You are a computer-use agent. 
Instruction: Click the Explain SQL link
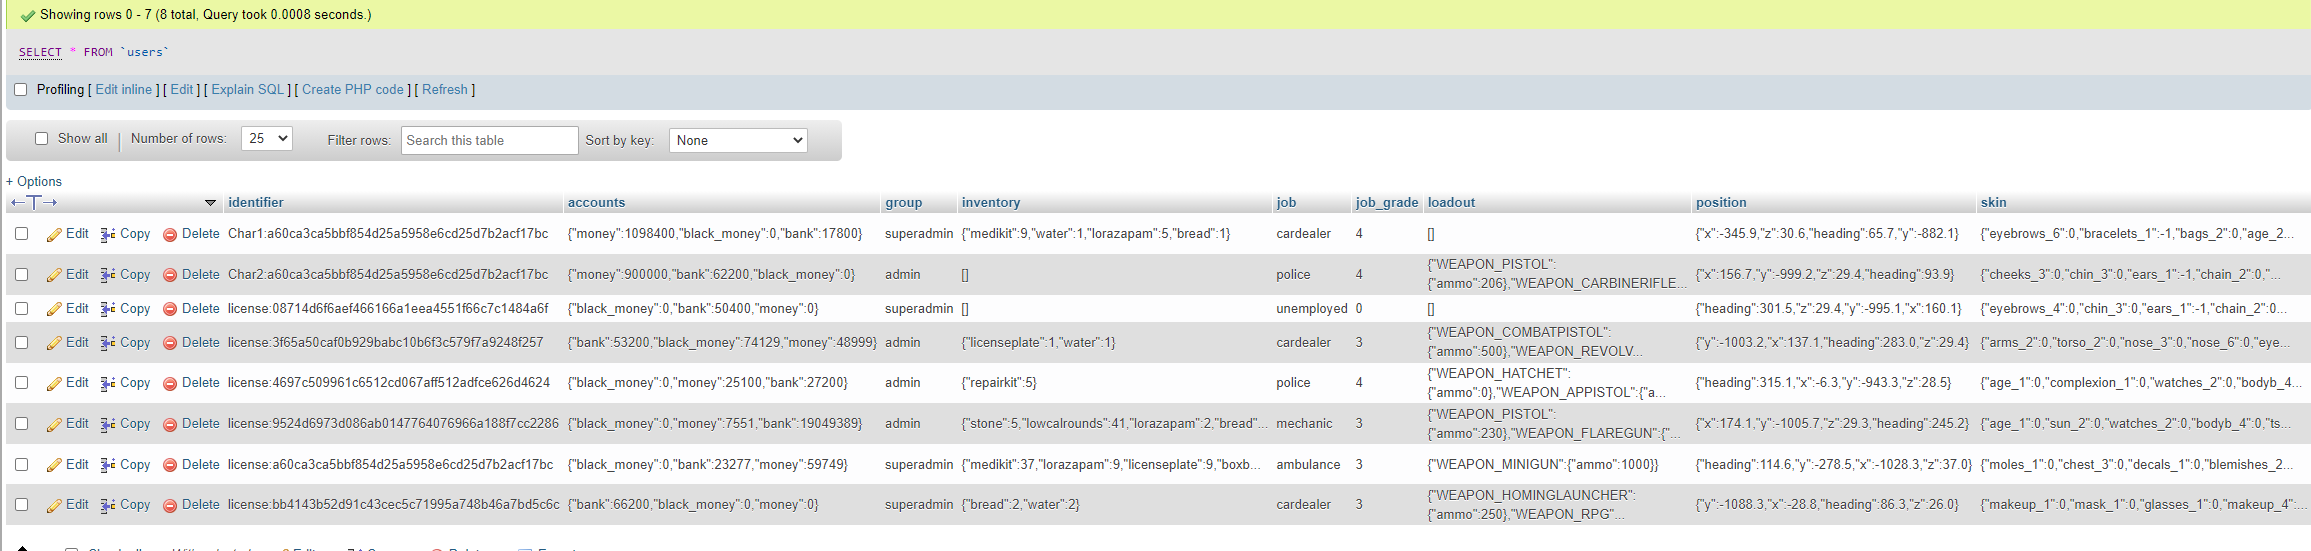pyautogui.click(x=248, y=90)
